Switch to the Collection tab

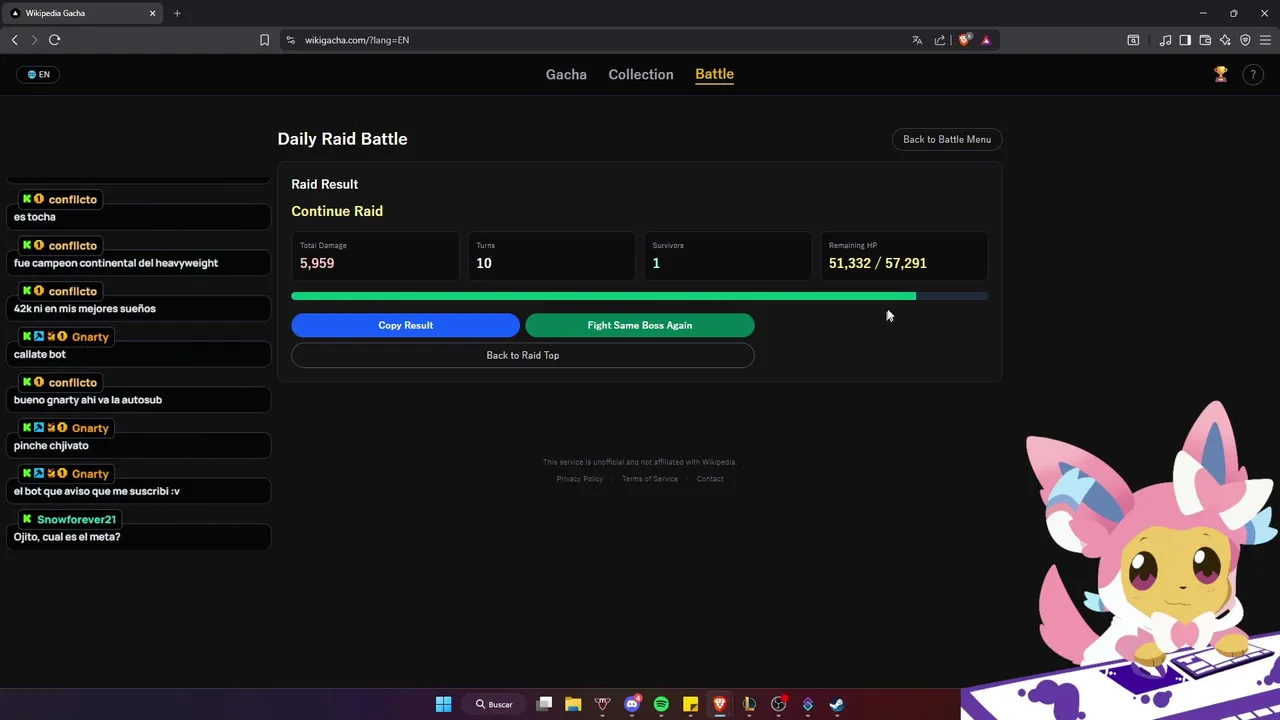pos(641,74)
